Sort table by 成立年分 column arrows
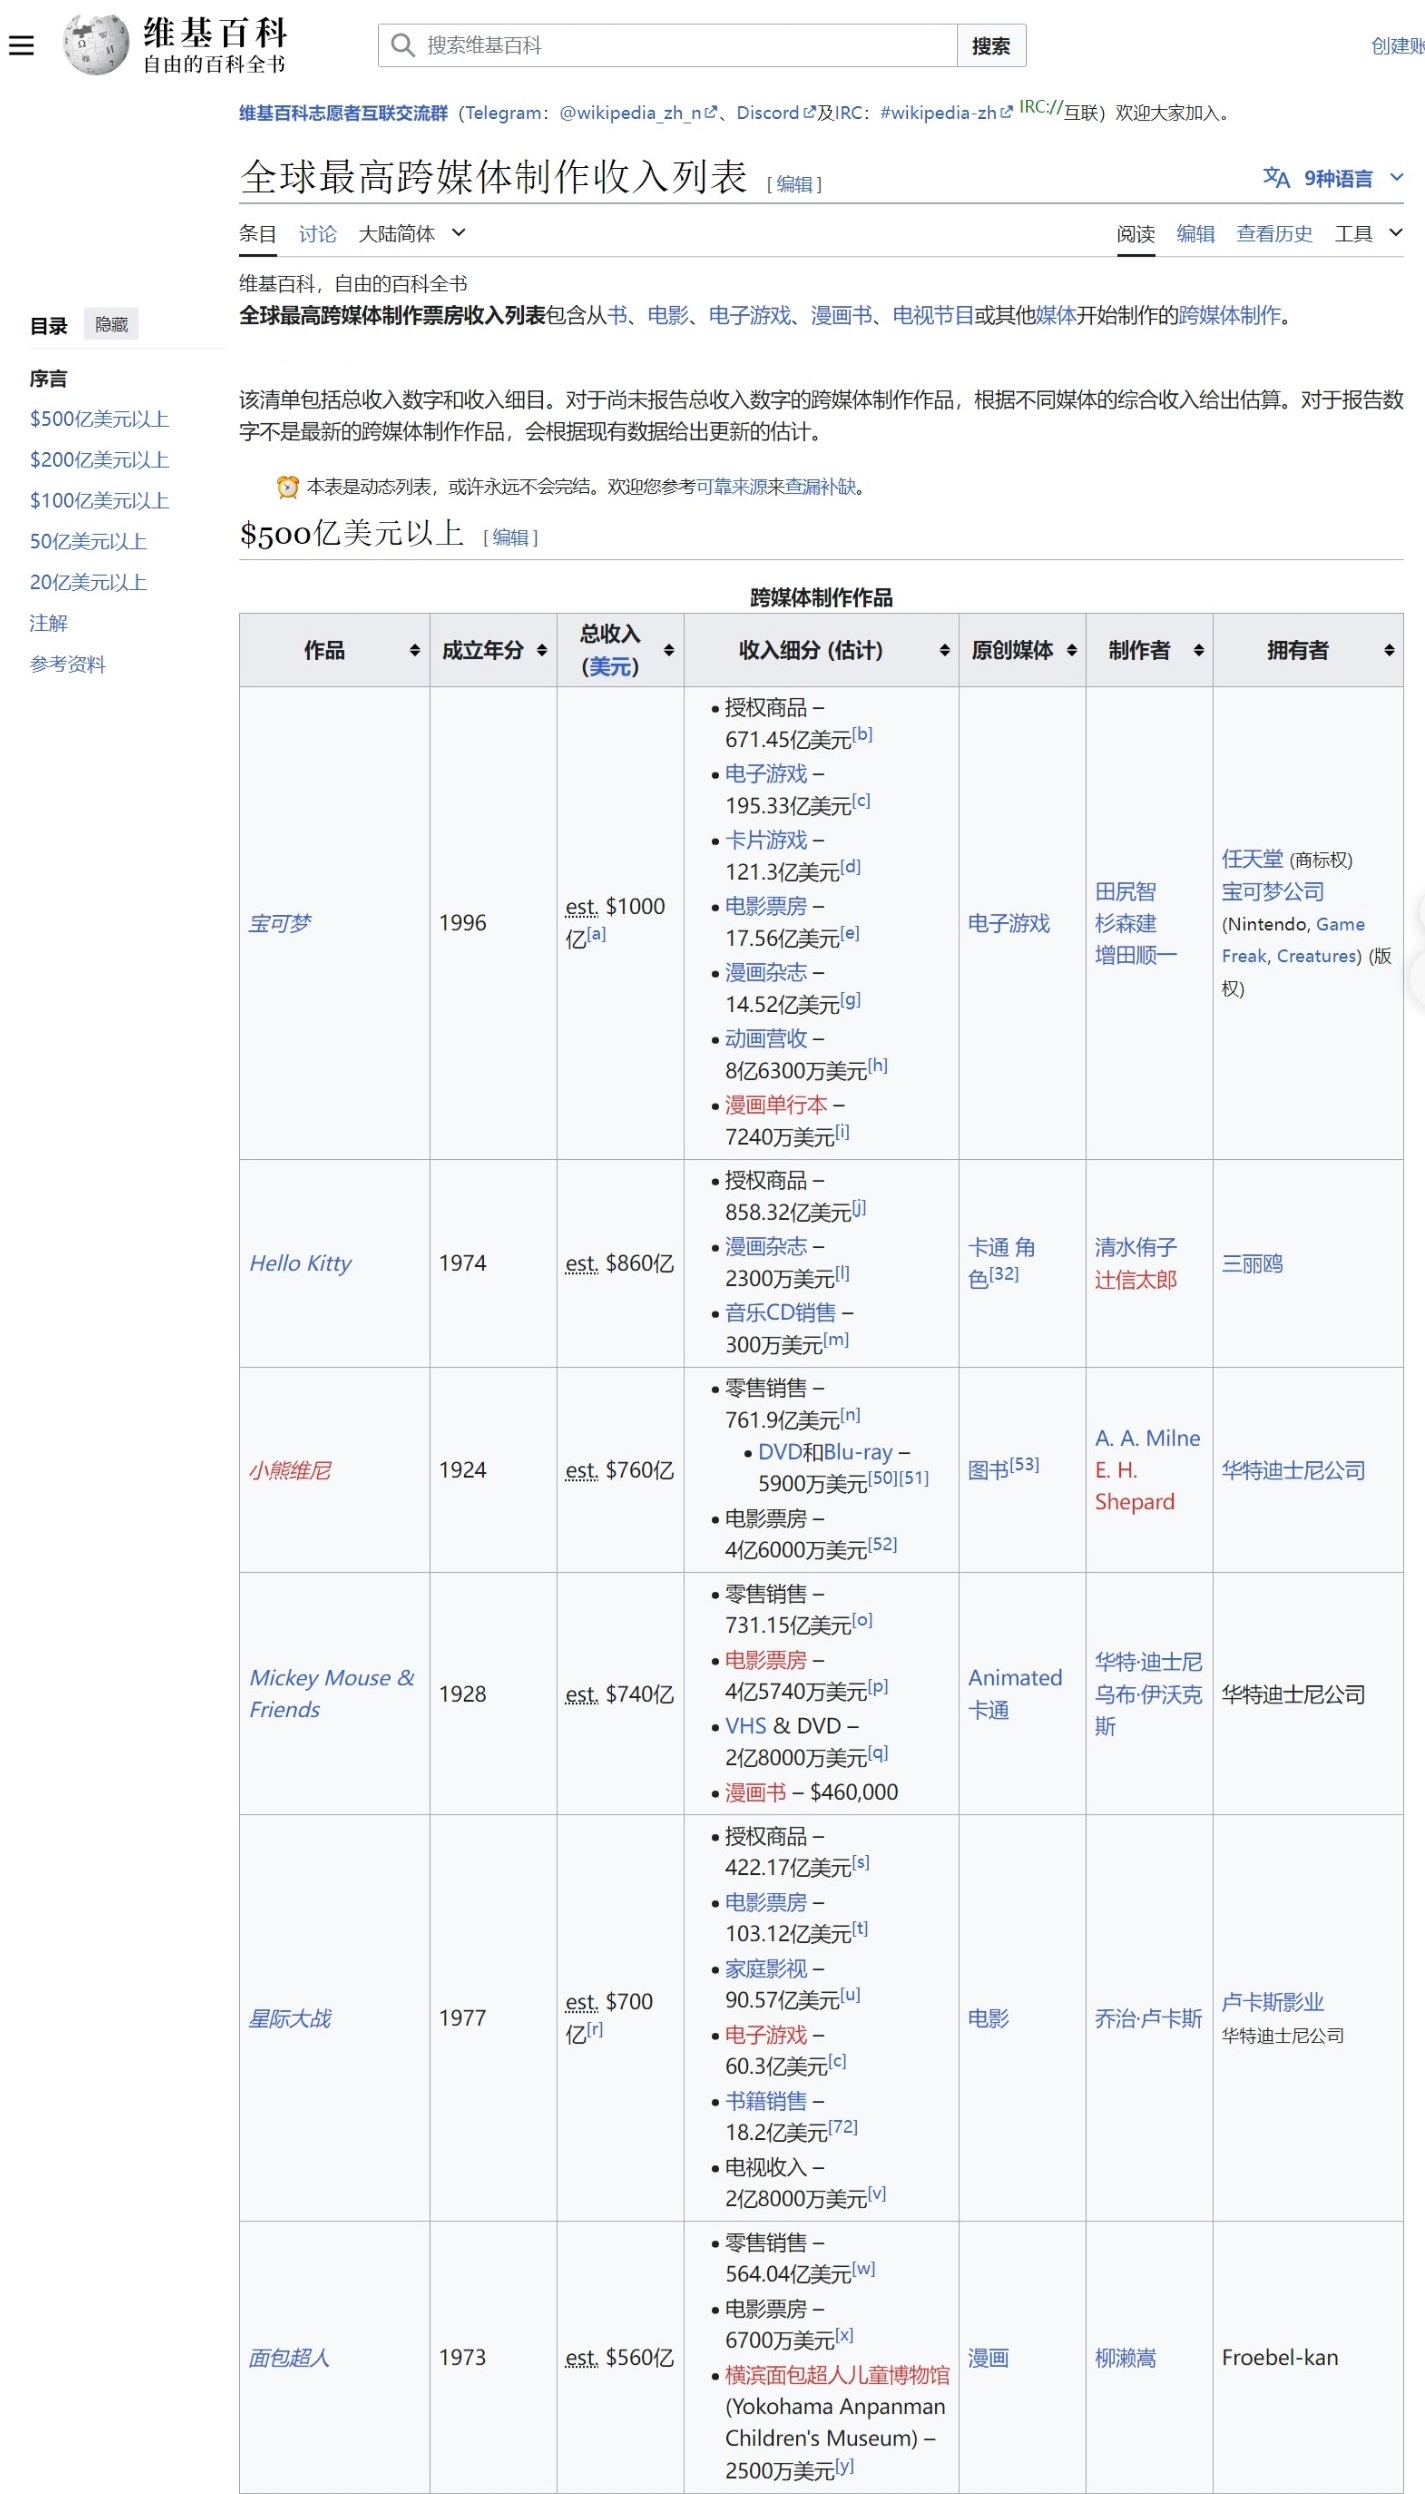This screenshot has height=2494, width=1425. tap(542, 651)
